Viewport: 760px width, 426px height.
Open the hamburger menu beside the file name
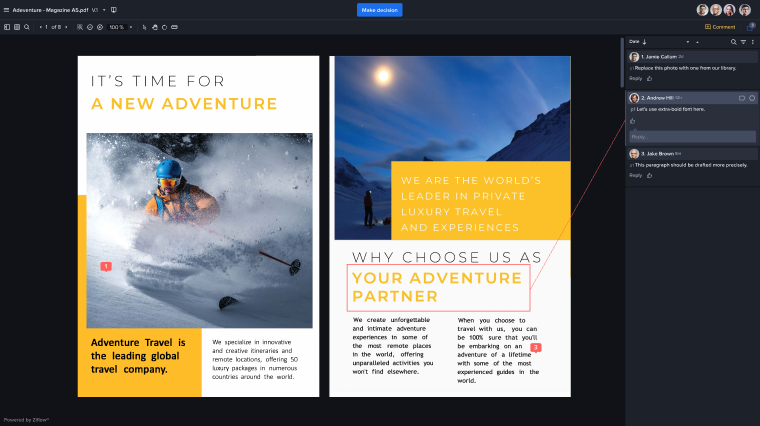pyautogui.click(x=6, y=9)
